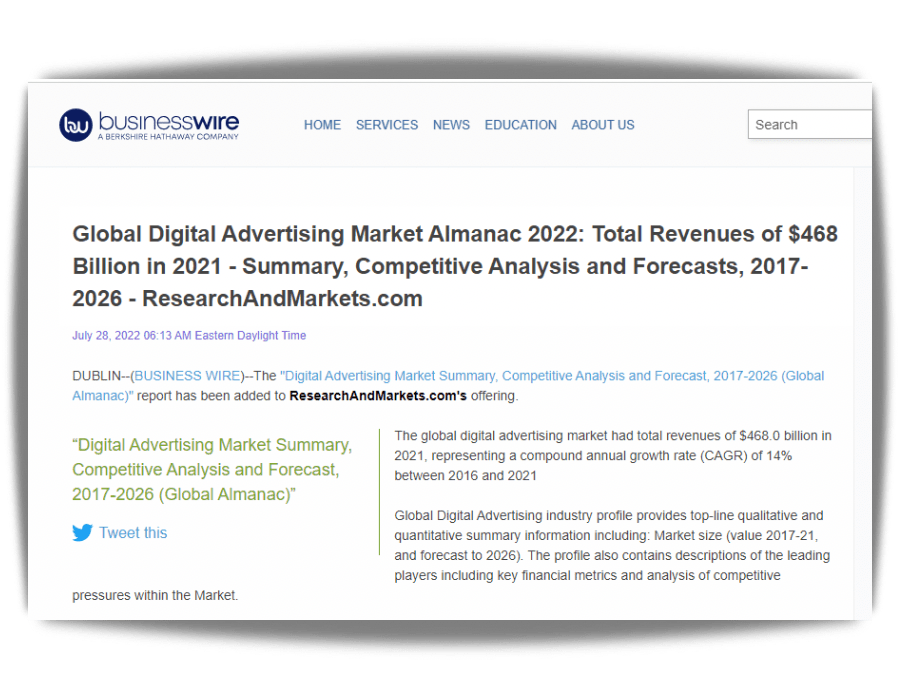This screenshot has width=900, height=700.
Task: Click the July 28, 2022 timestamp
Action: (189, 336)
